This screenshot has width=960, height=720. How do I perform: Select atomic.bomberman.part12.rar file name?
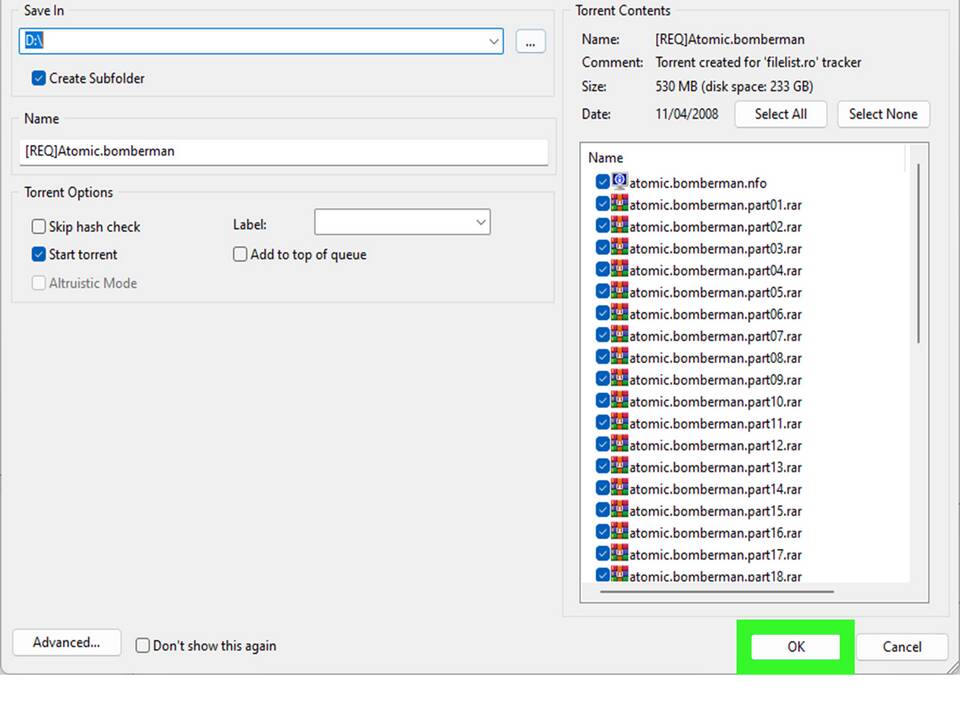(716, 446)
